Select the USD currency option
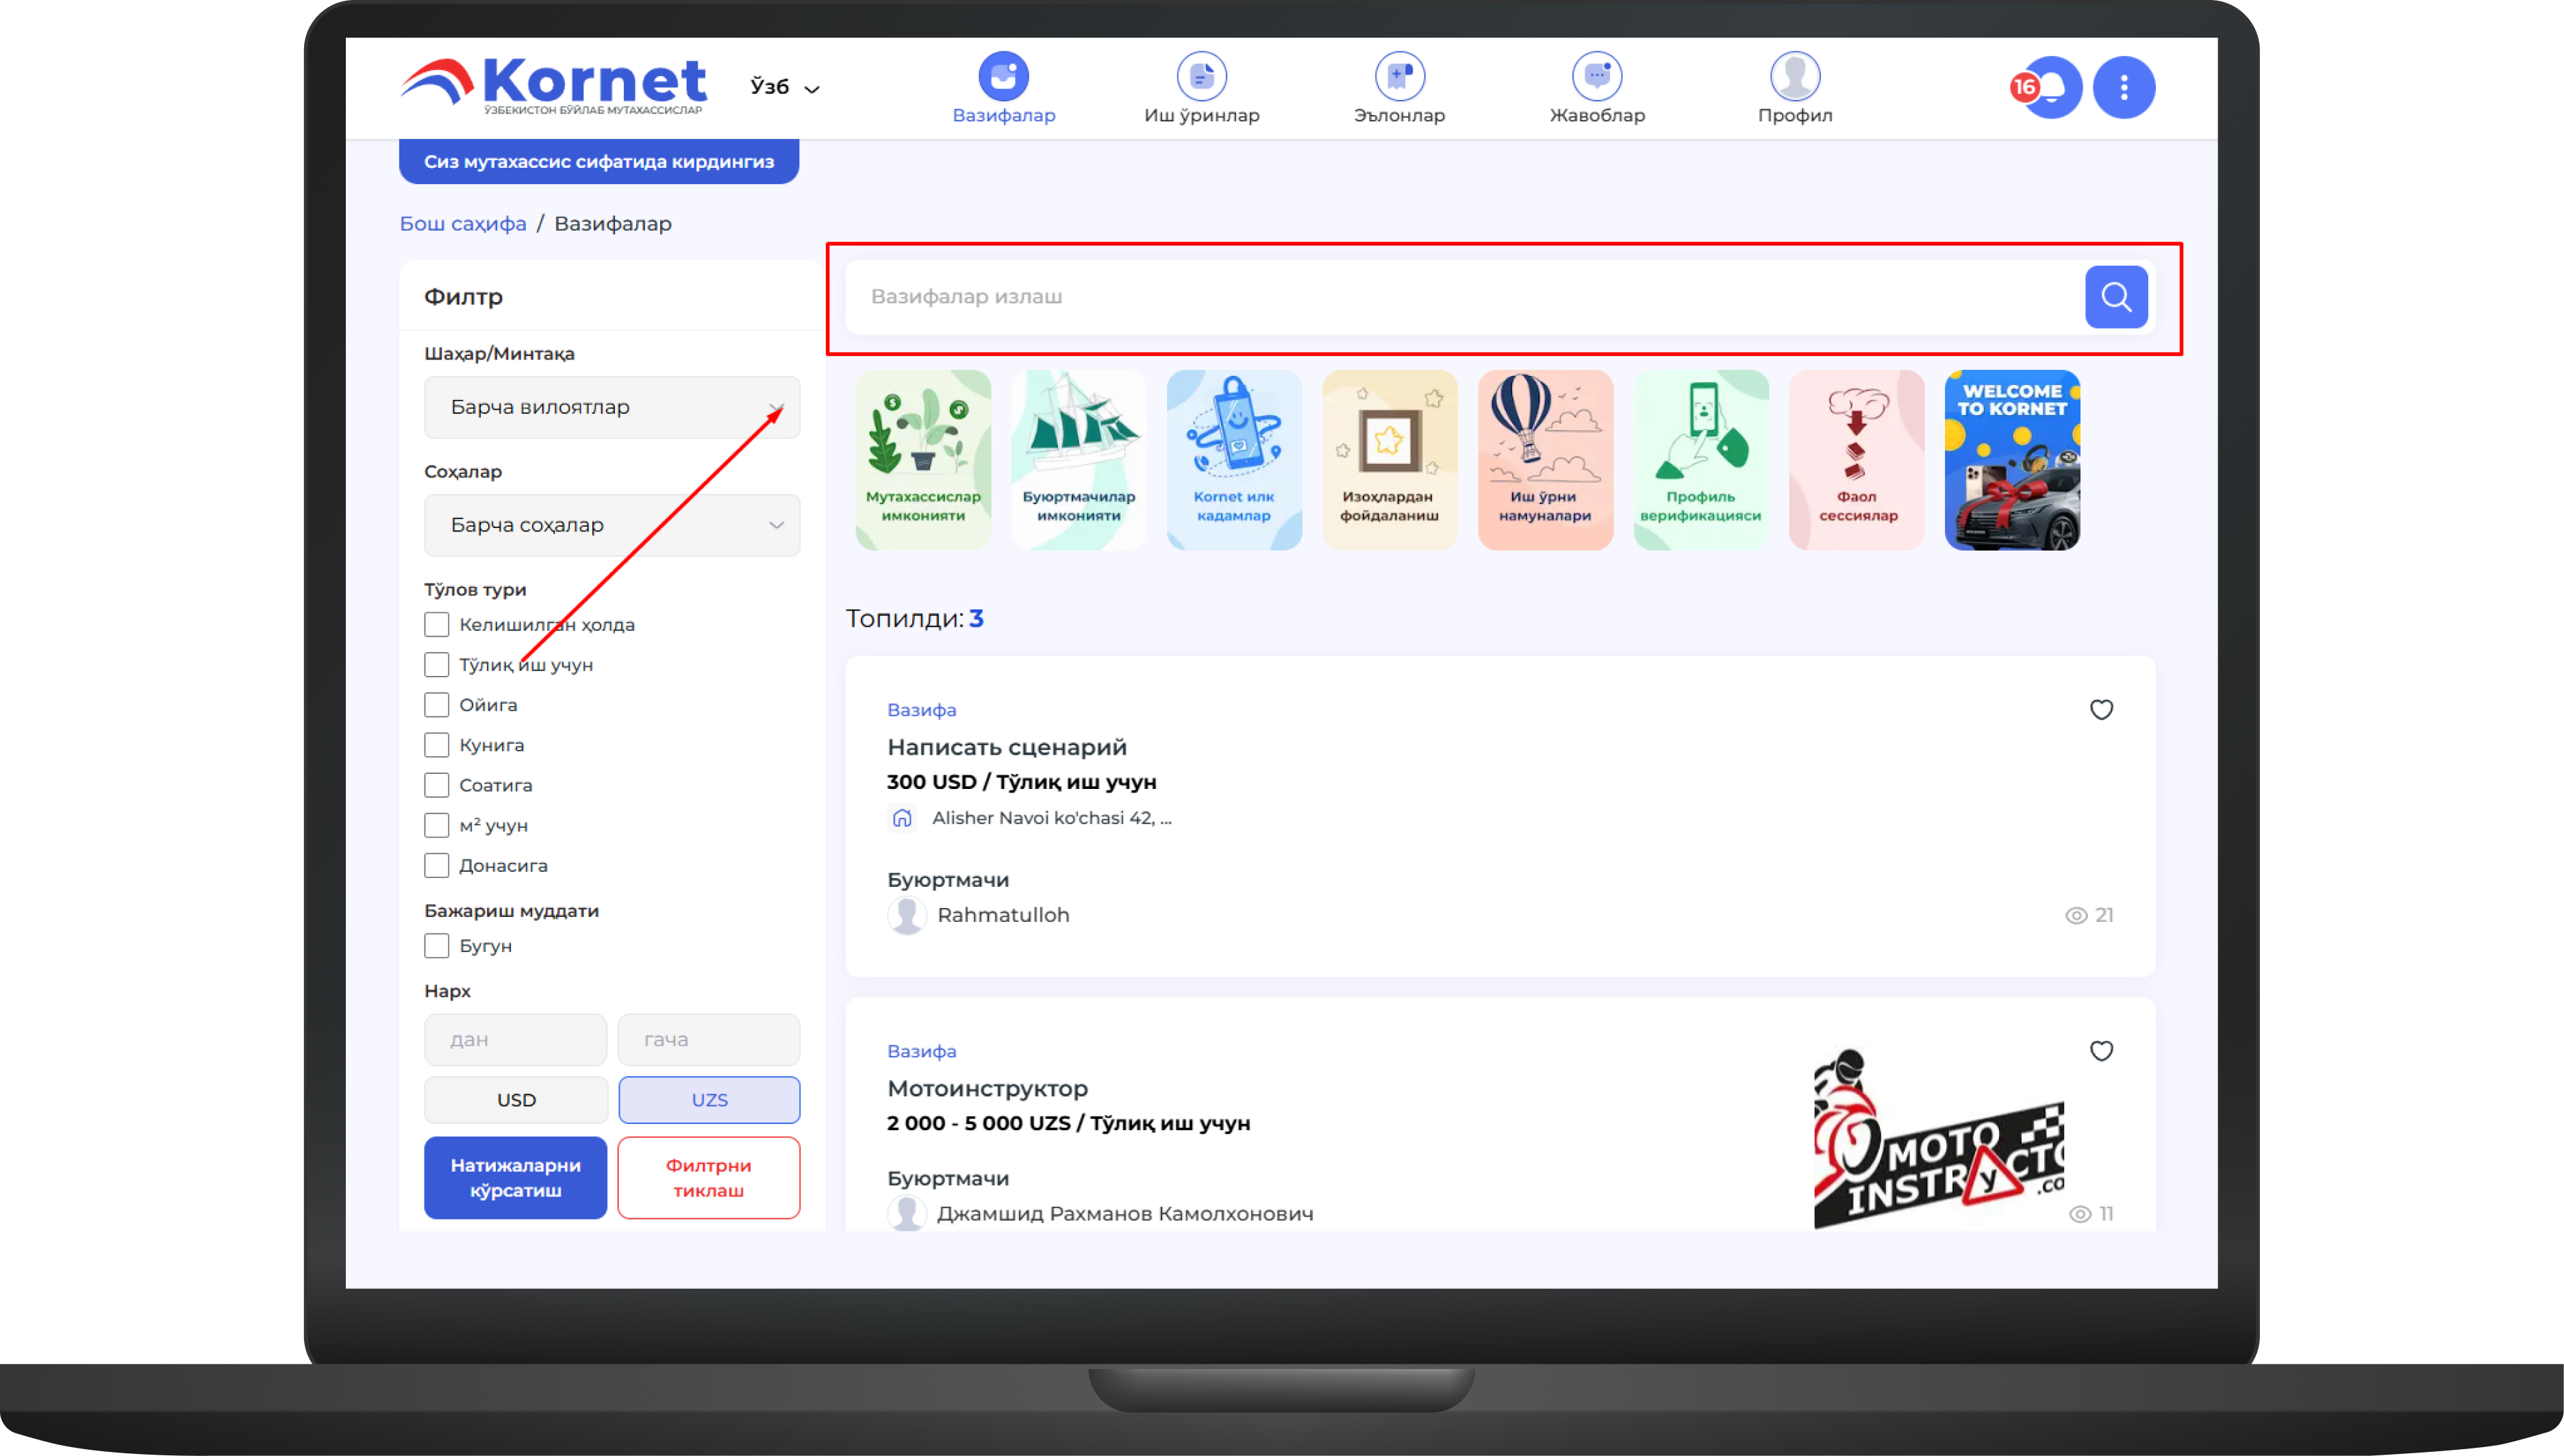The image size is (2564, 1456). (x=516, y=1100)
